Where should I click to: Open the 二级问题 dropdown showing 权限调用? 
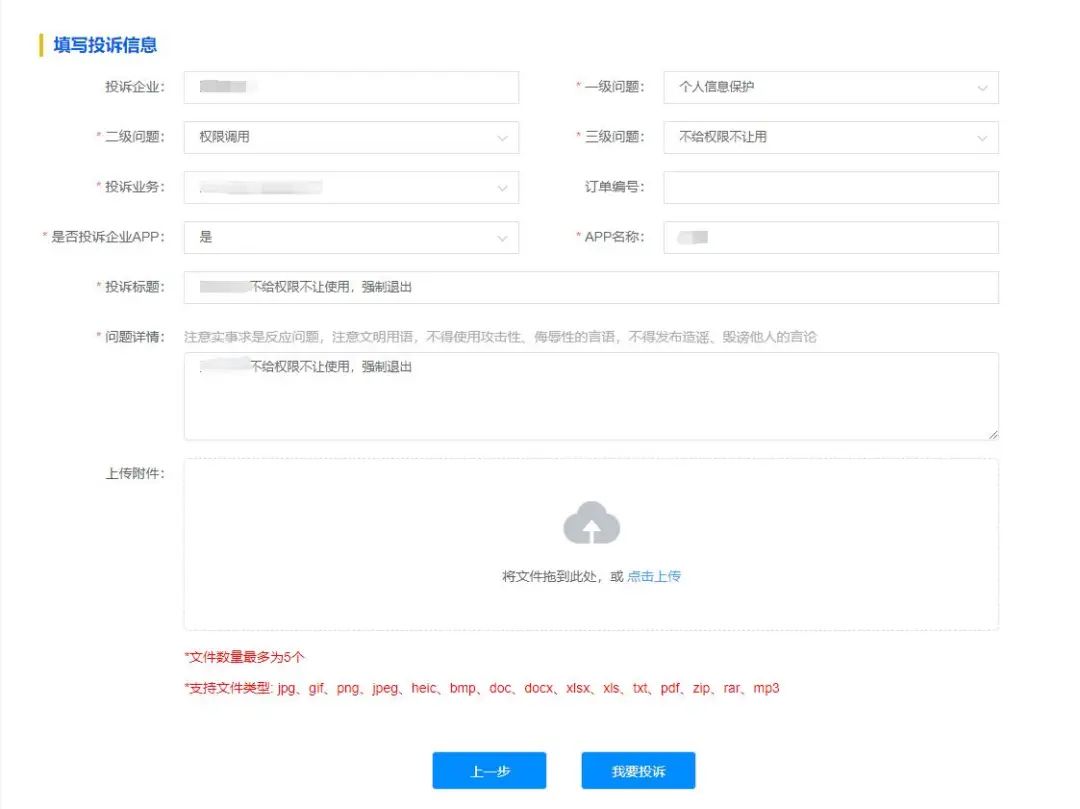351,137
